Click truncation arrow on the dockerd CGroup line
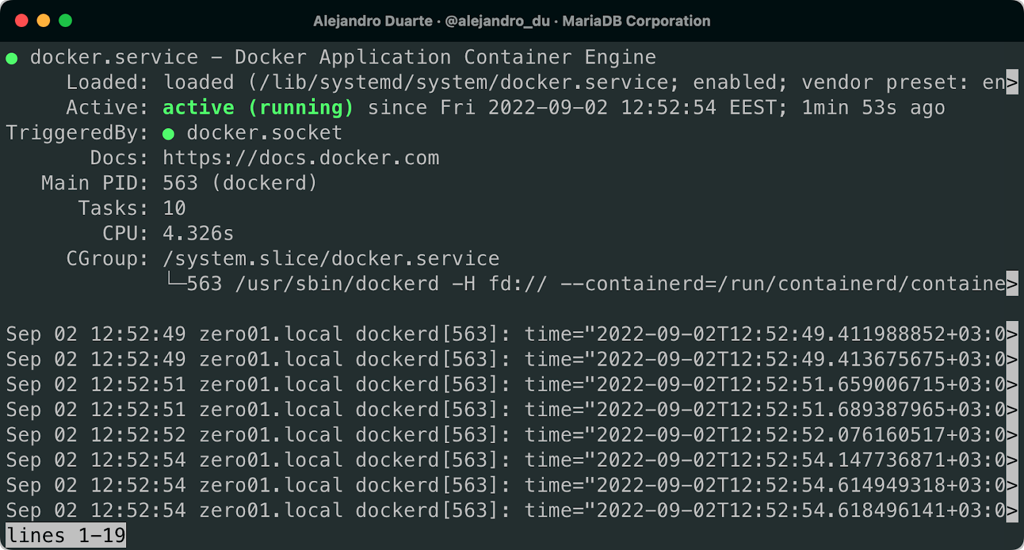Image resolution: width=1024 pixels, height=550 pixels. point(1012,285)
